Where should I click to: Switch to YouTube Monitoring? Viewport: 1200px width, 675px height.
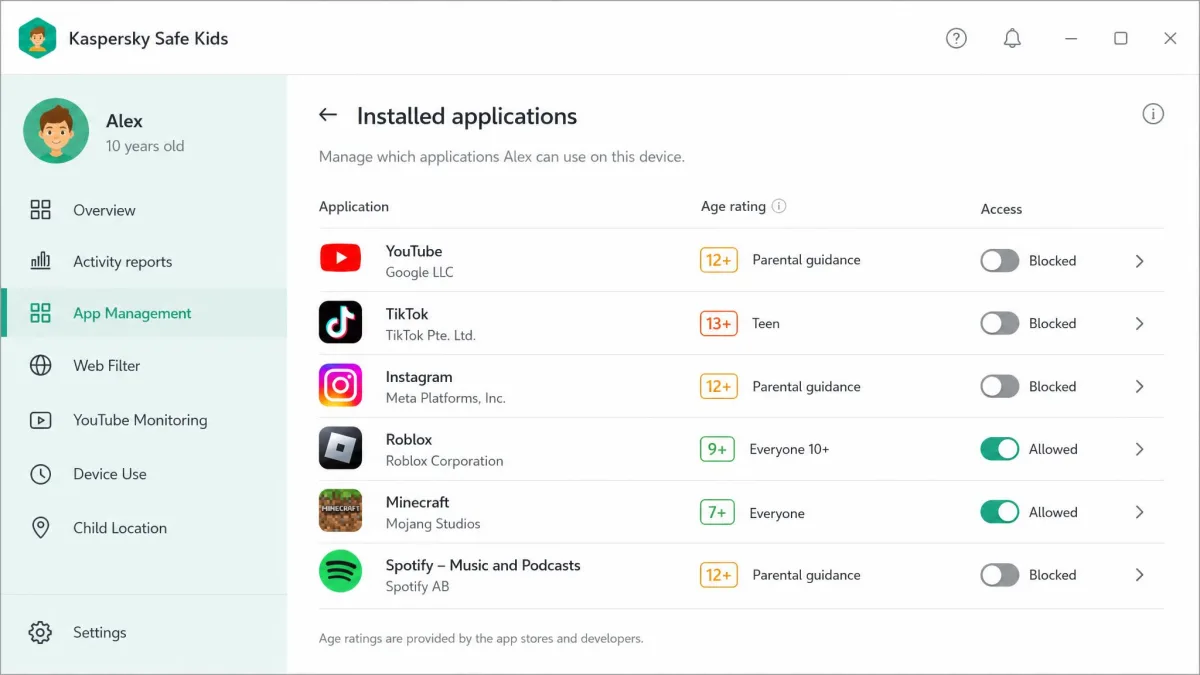pos(144,420)
